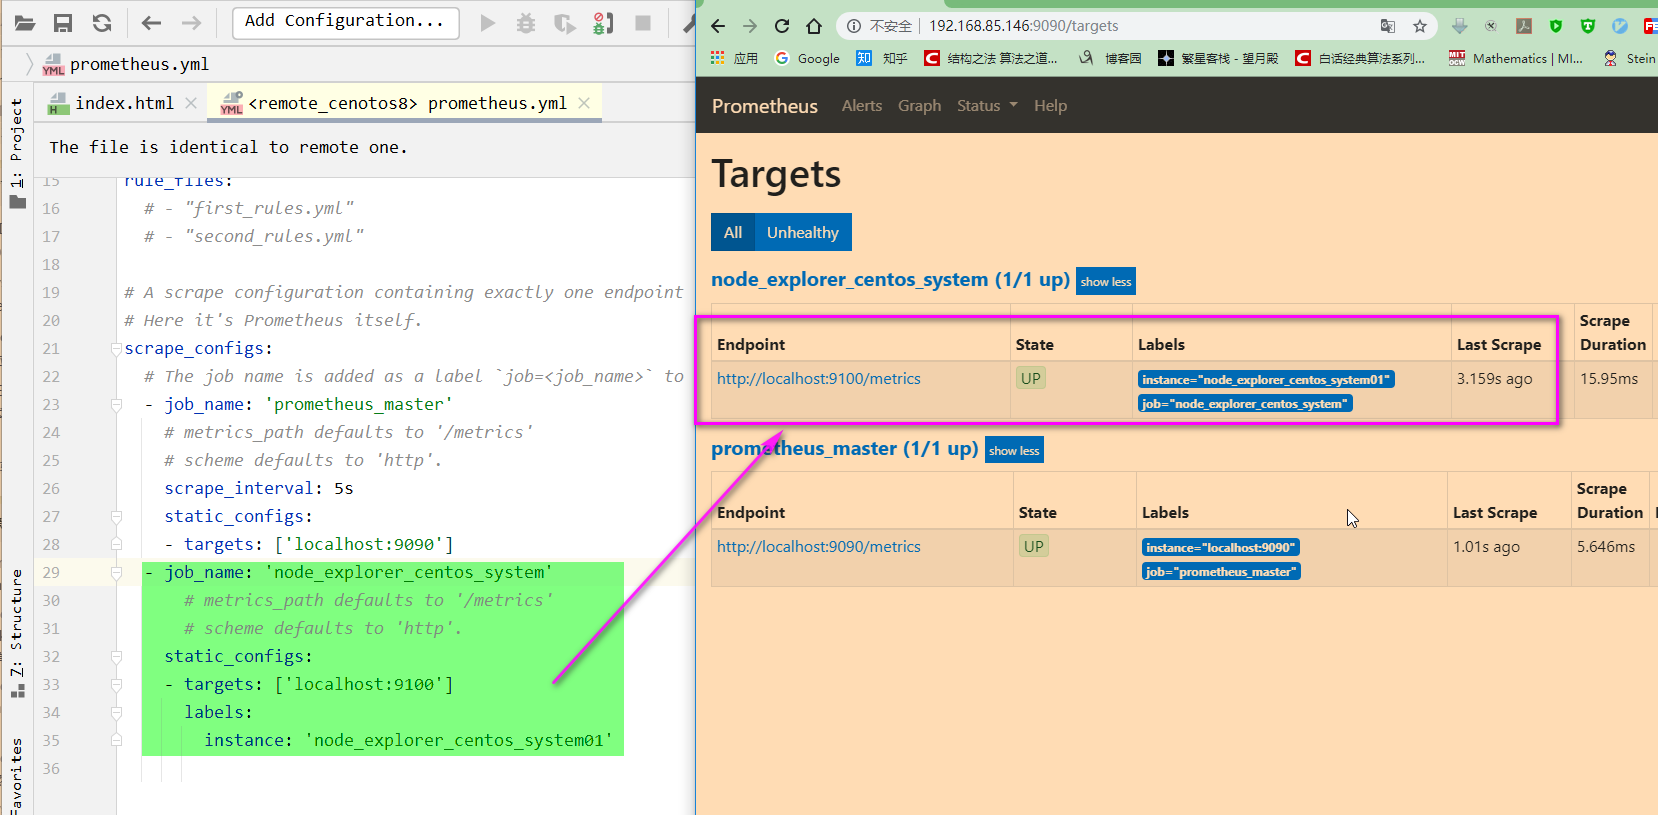
Task: Click the download arrow extension icon
Action: (1460, 26)
